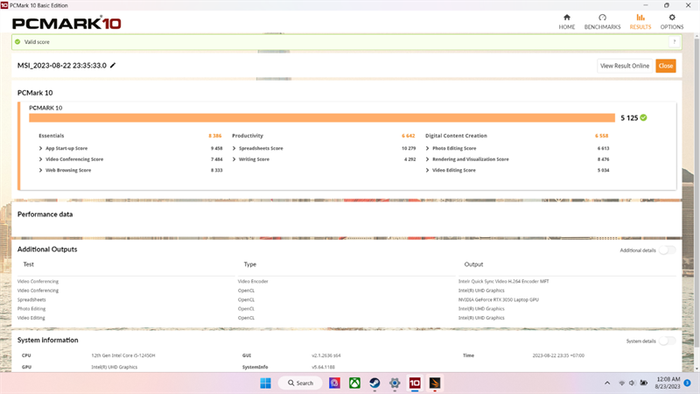Open Options gear icon

click(x=671, y=17)
